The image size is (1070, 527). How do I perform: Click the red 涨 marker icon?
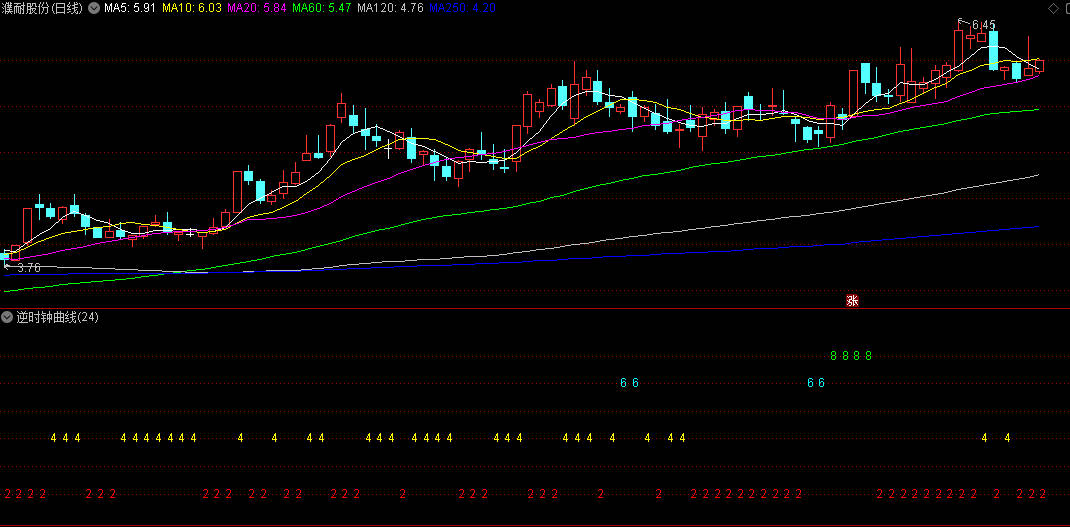[x=852, y=300]
